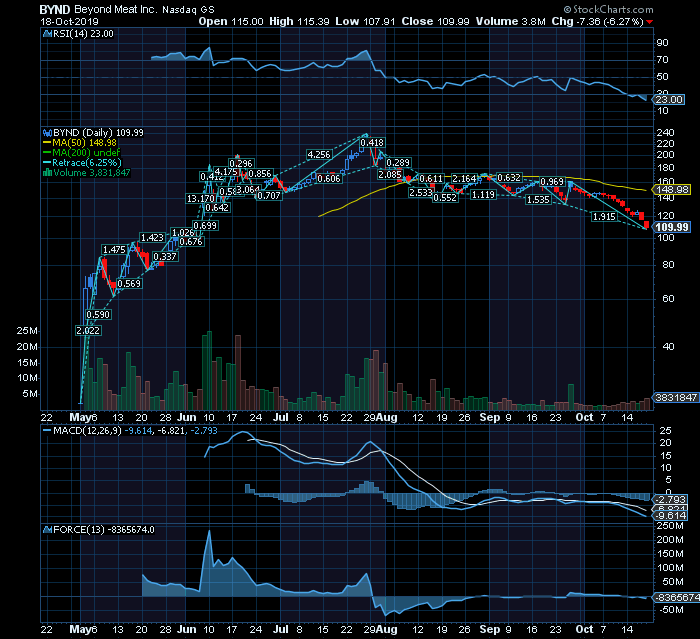Viewport: 700px width, 639px height.
Task: Click the 0.606 retracement label
Action: click(x=329, y=179)
